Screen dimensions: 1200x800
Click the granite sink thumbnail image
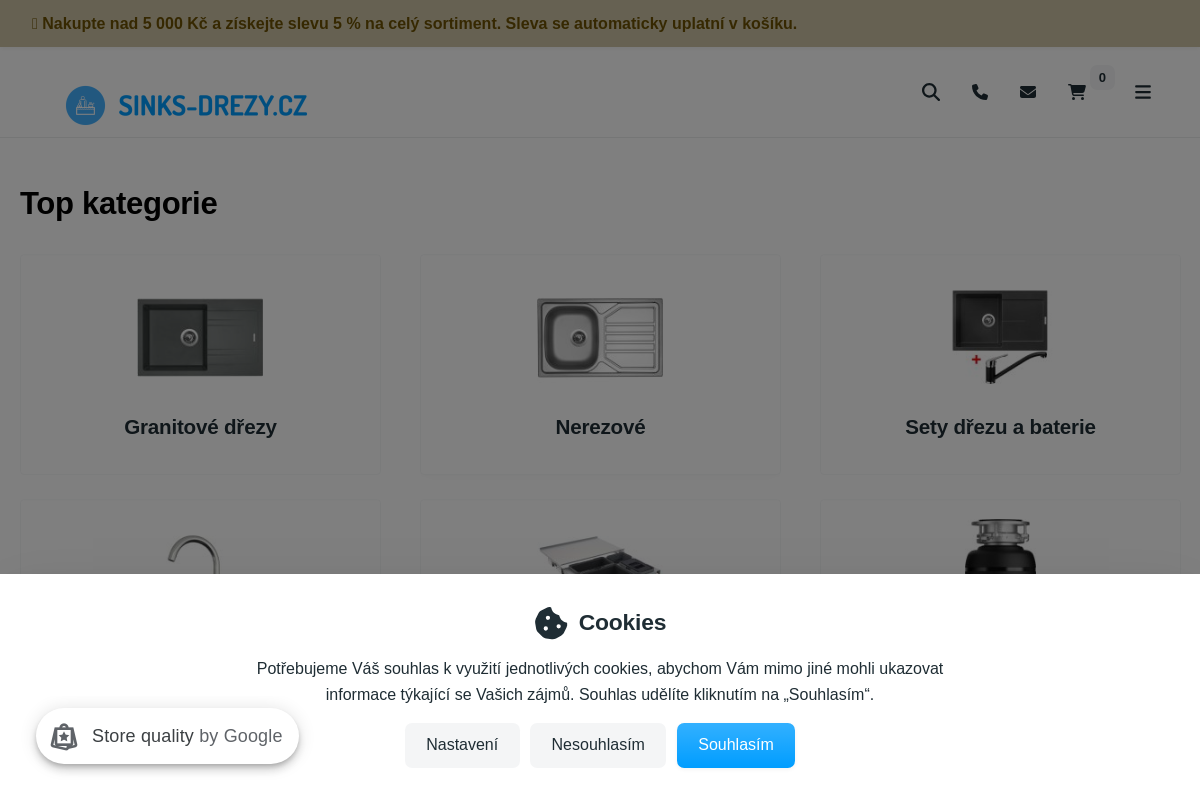[x=200, y=337]
